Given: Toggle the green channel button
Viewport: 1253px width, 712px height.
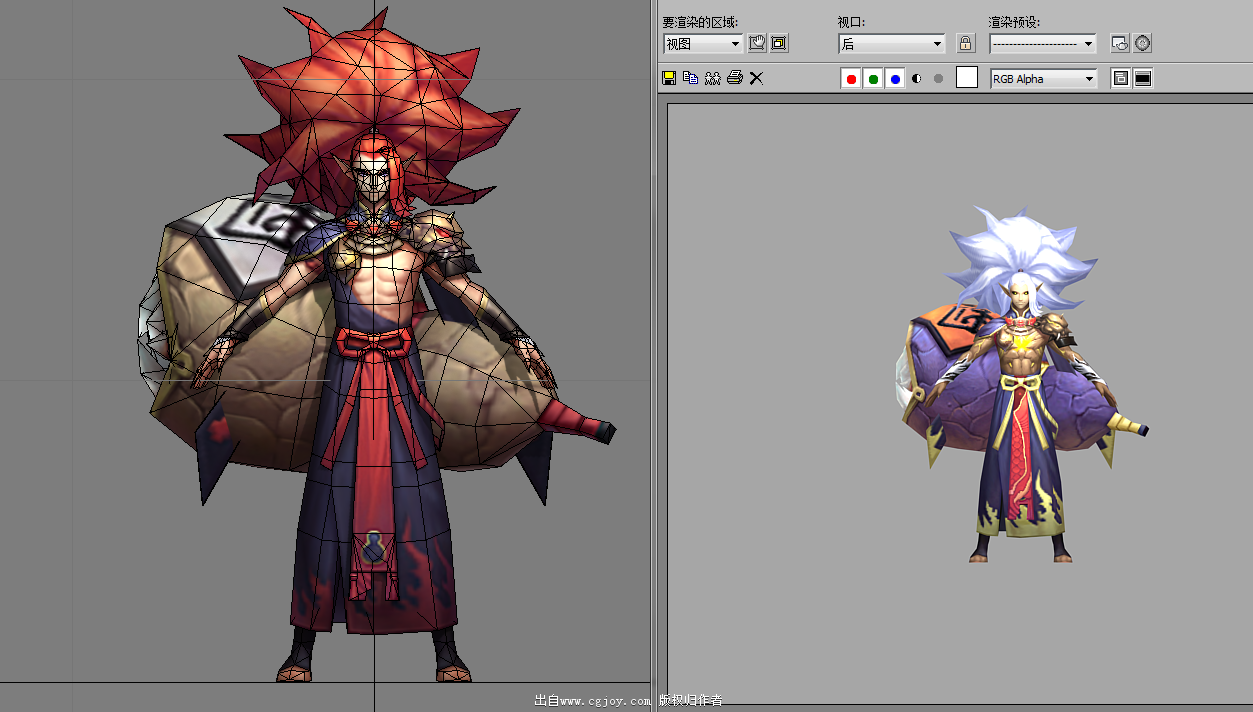Looking at the screenshot, I should pyautogui.click(x=873, y=79).
